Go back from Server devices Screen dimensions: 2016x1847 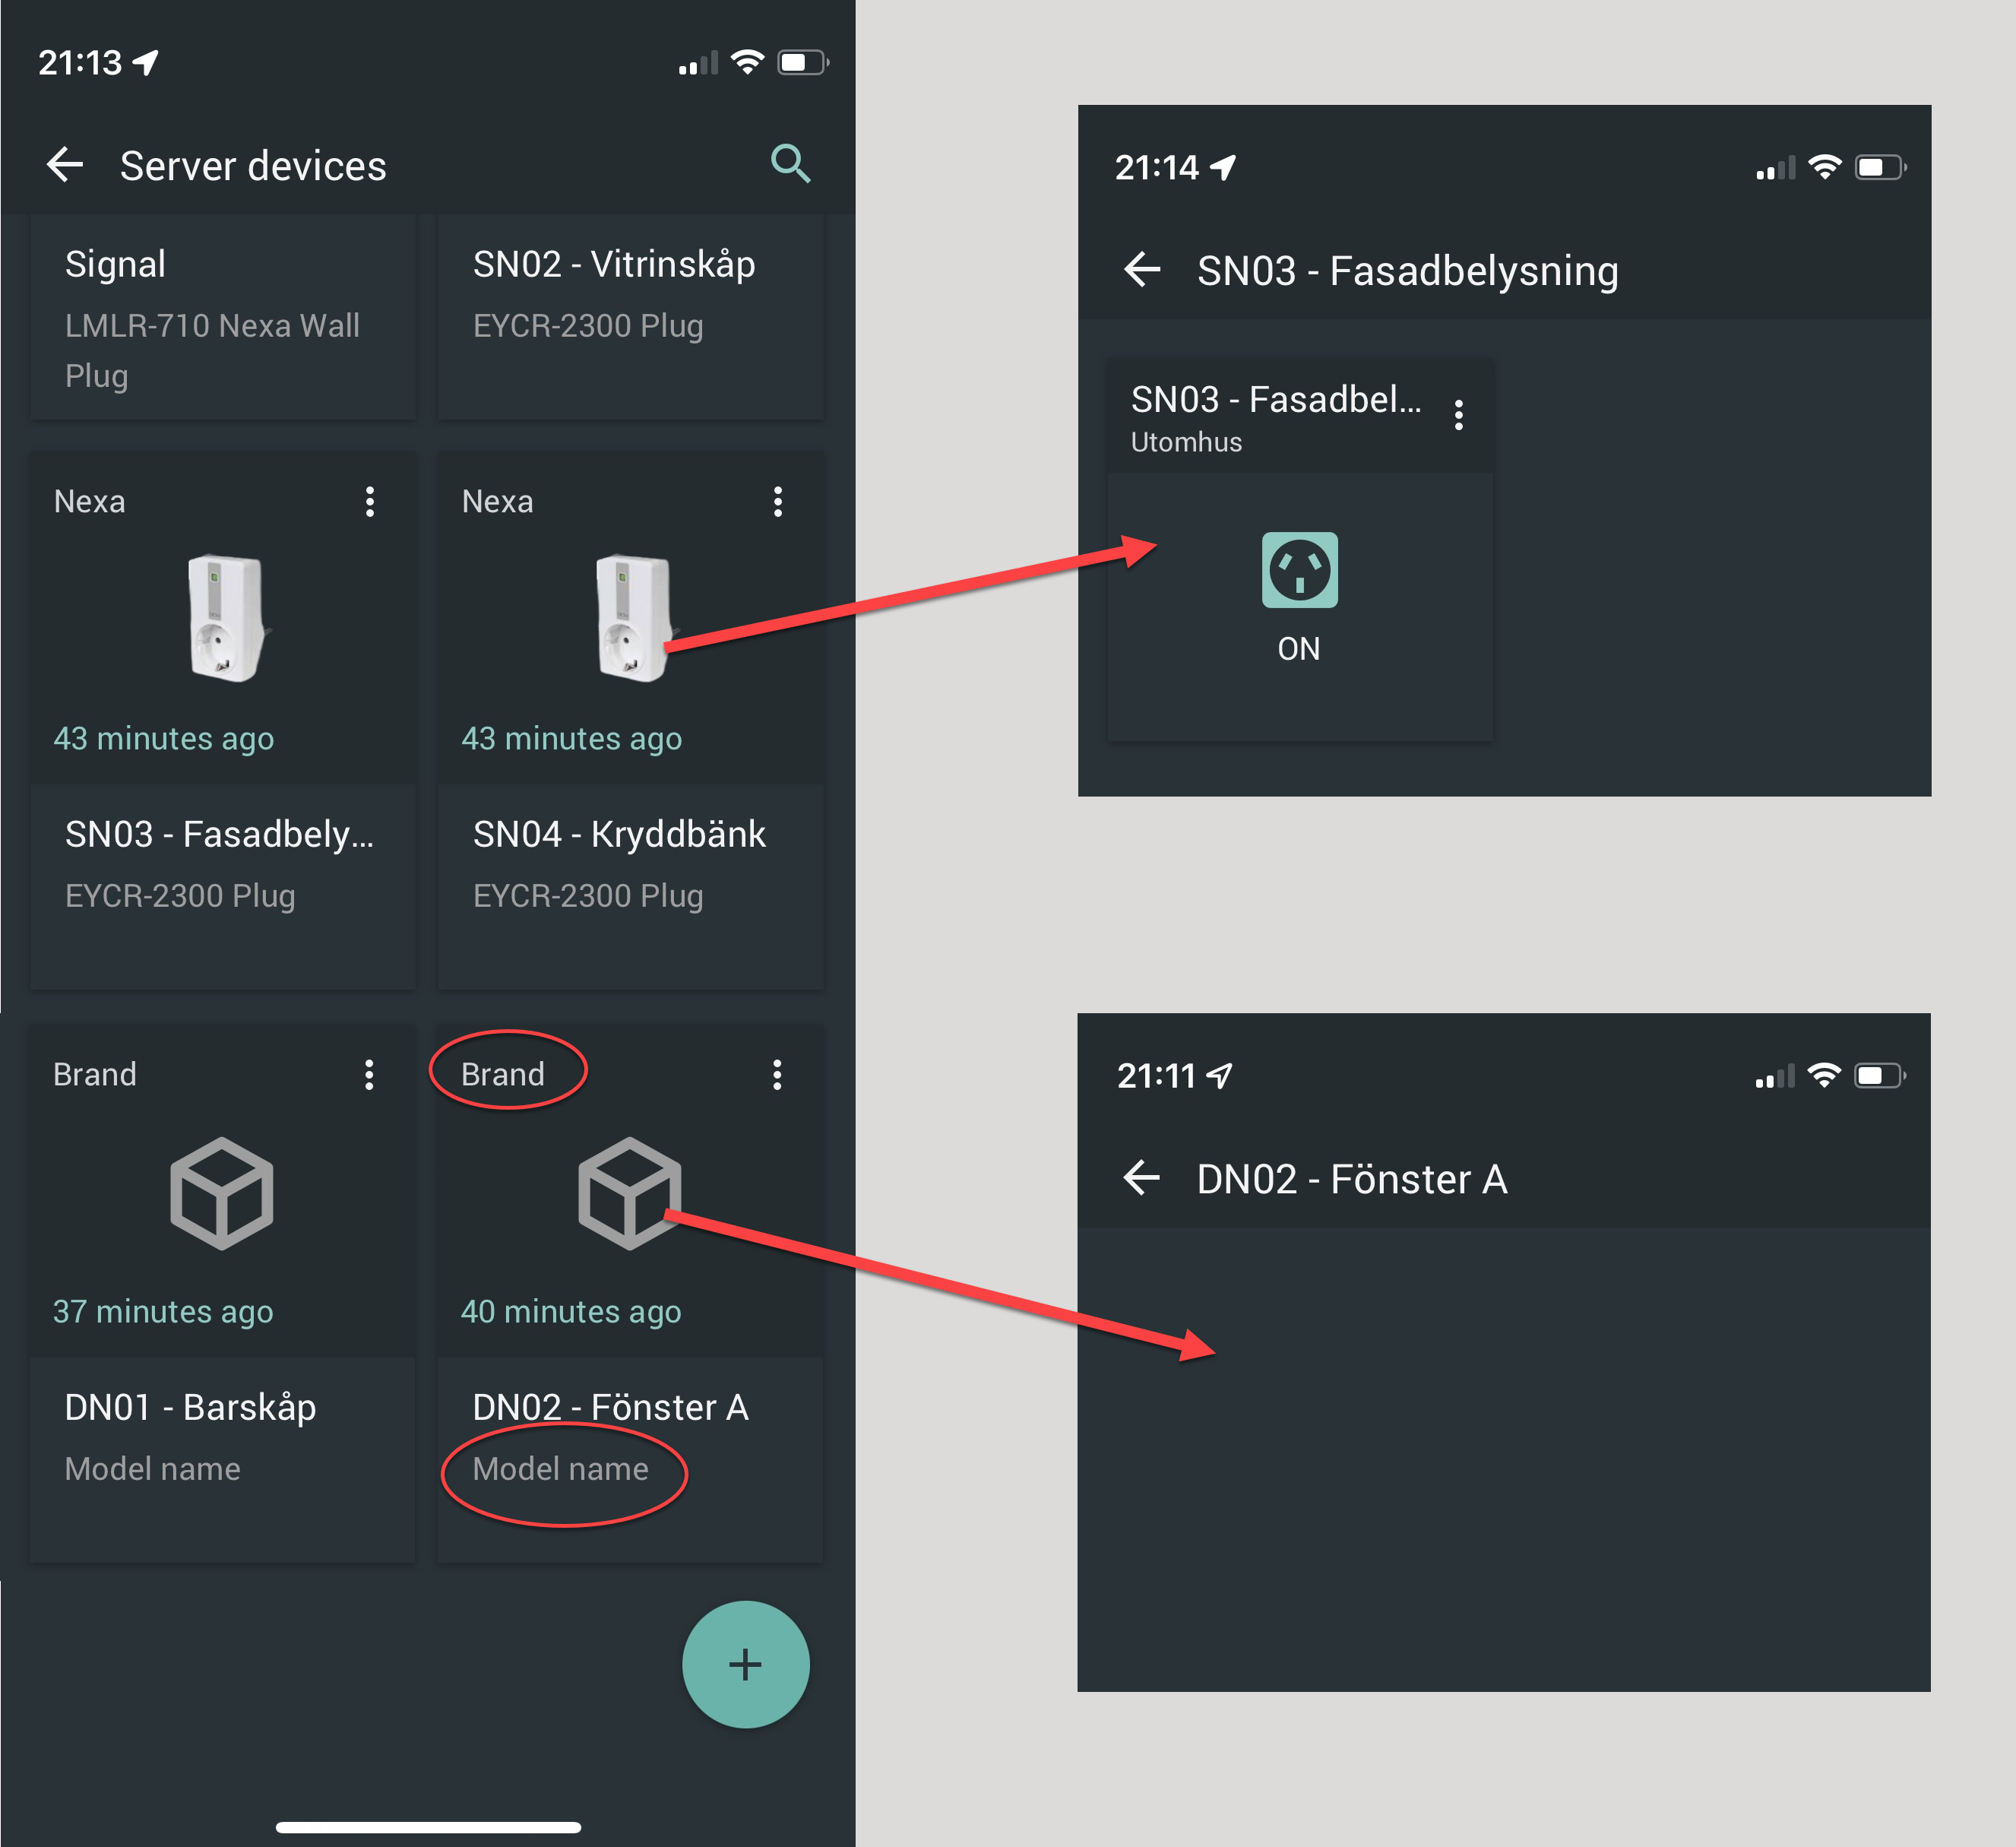pyautogui.click(x=66, y=165)
